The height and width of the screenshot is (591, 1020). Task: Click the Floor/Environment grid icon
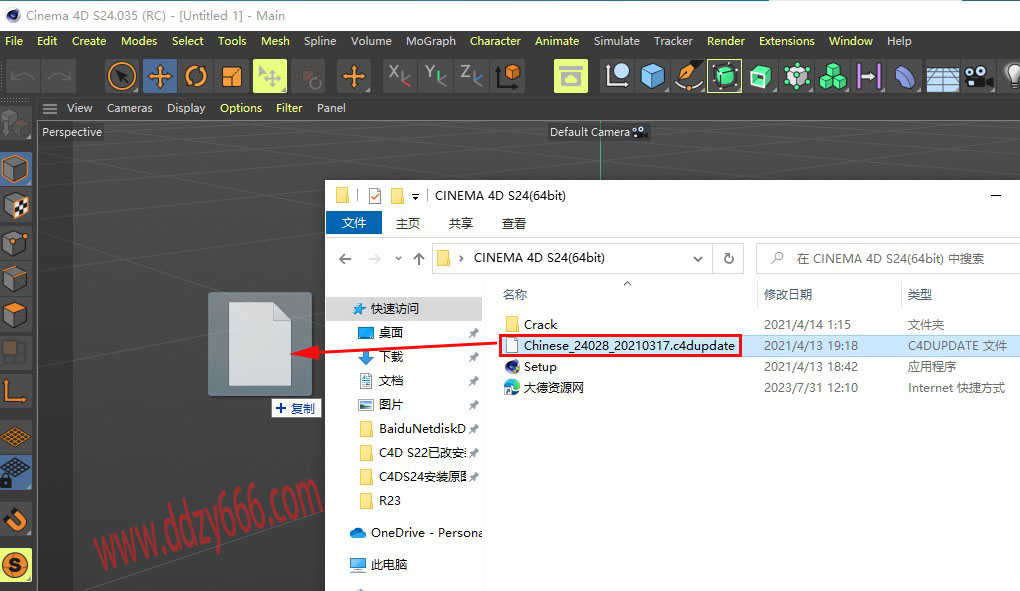(941, 77)
